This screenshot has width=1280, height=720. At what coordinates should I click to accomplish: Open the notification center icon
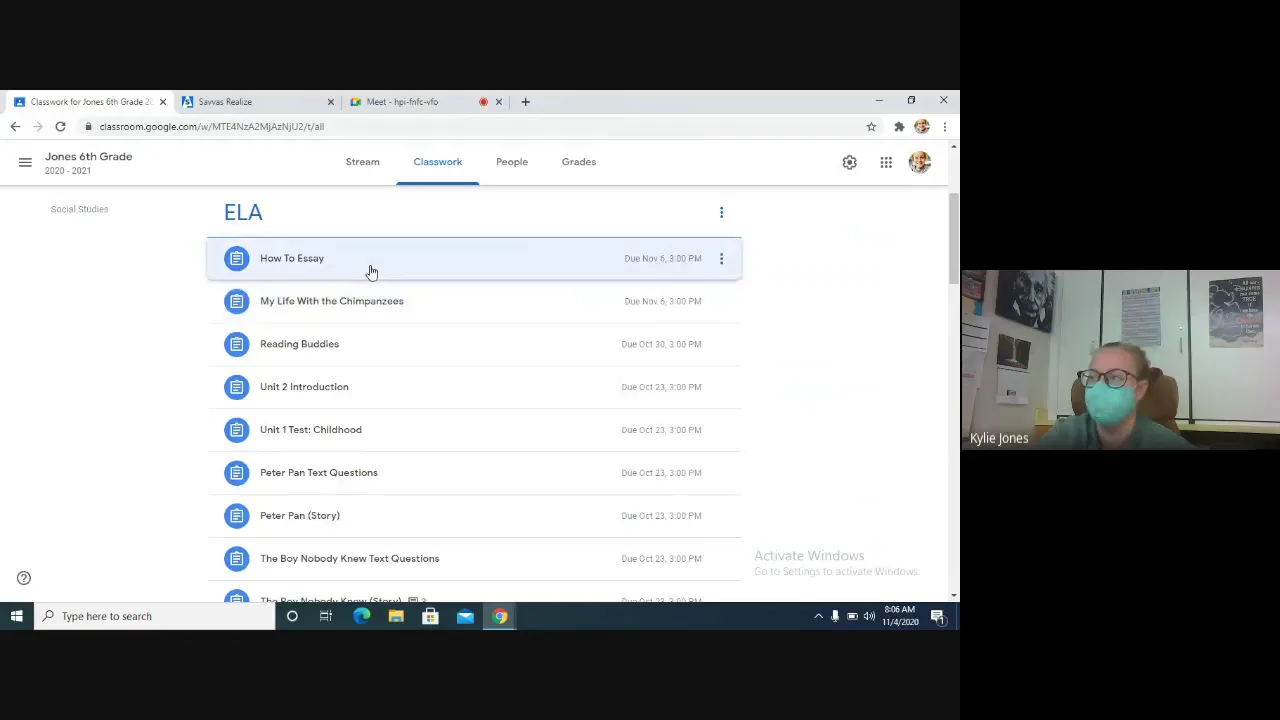coord(938,616)
